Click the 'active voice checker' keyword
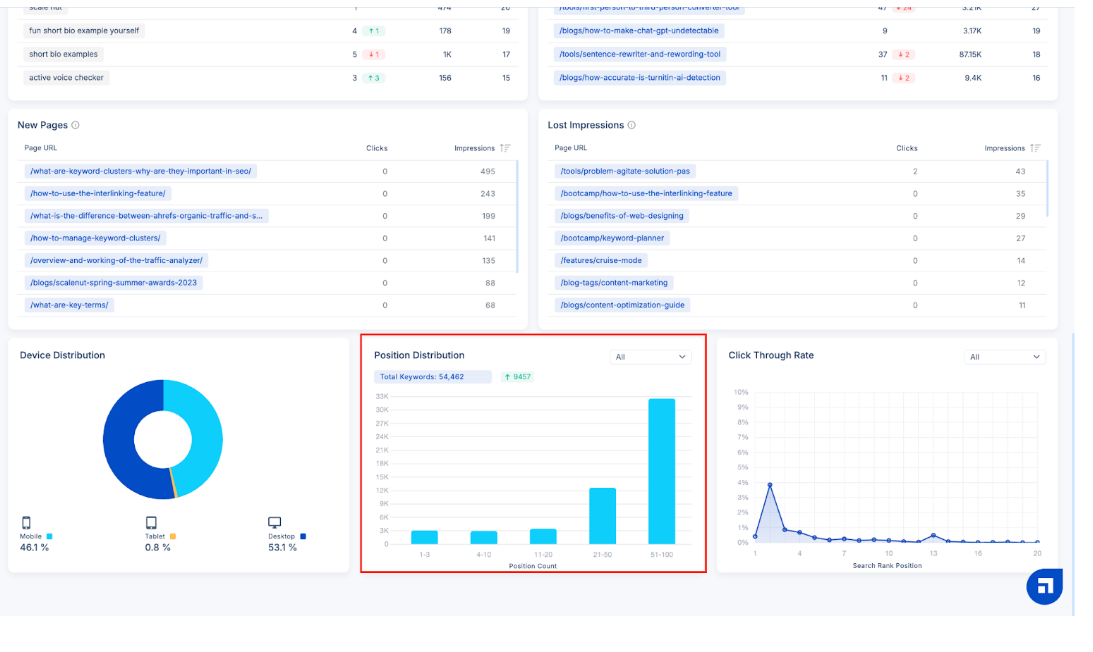Image resolution: width=1093 pixels, height=652 pixels. (66, 78)
